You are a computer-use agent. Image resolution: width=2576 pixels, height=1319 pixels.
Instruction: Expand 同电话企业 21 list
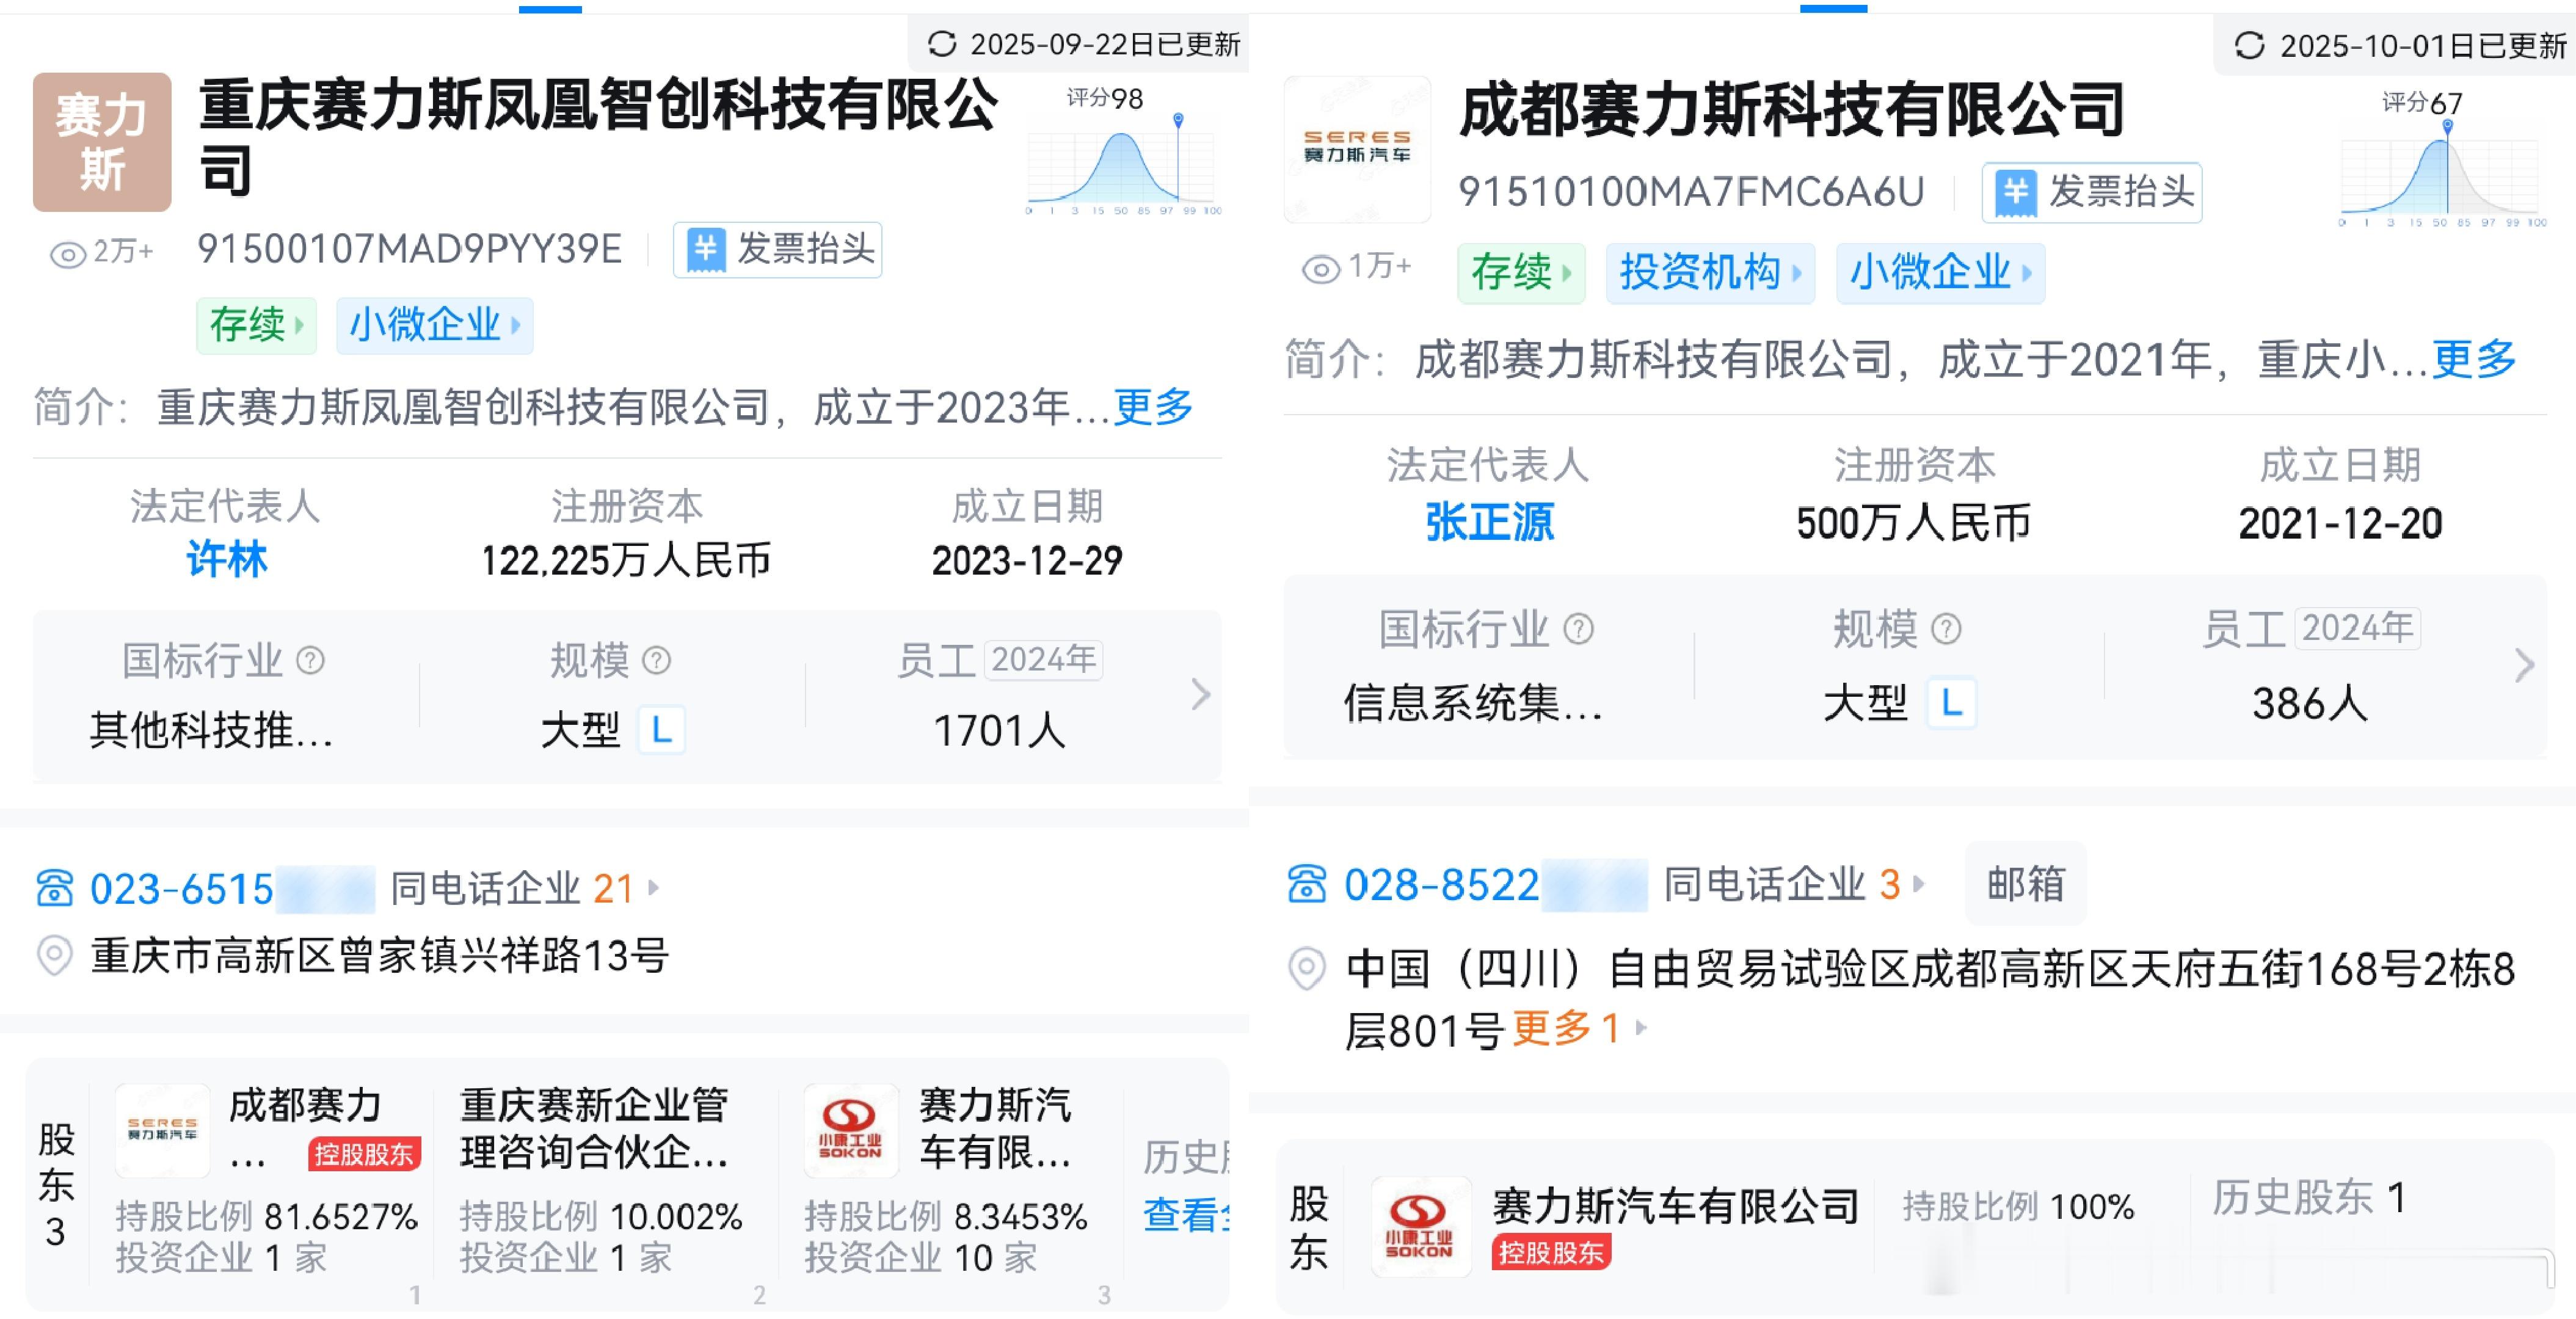[524, 888]
